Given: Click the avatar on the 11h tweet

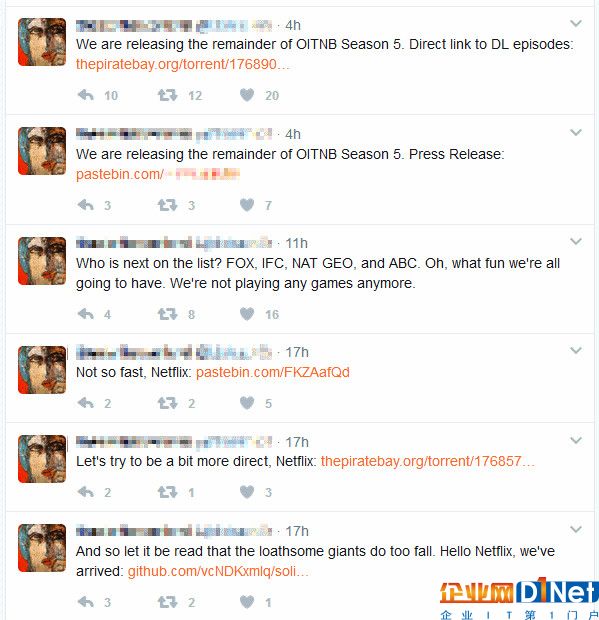Looking at the screenshot, I should (42, 261).
